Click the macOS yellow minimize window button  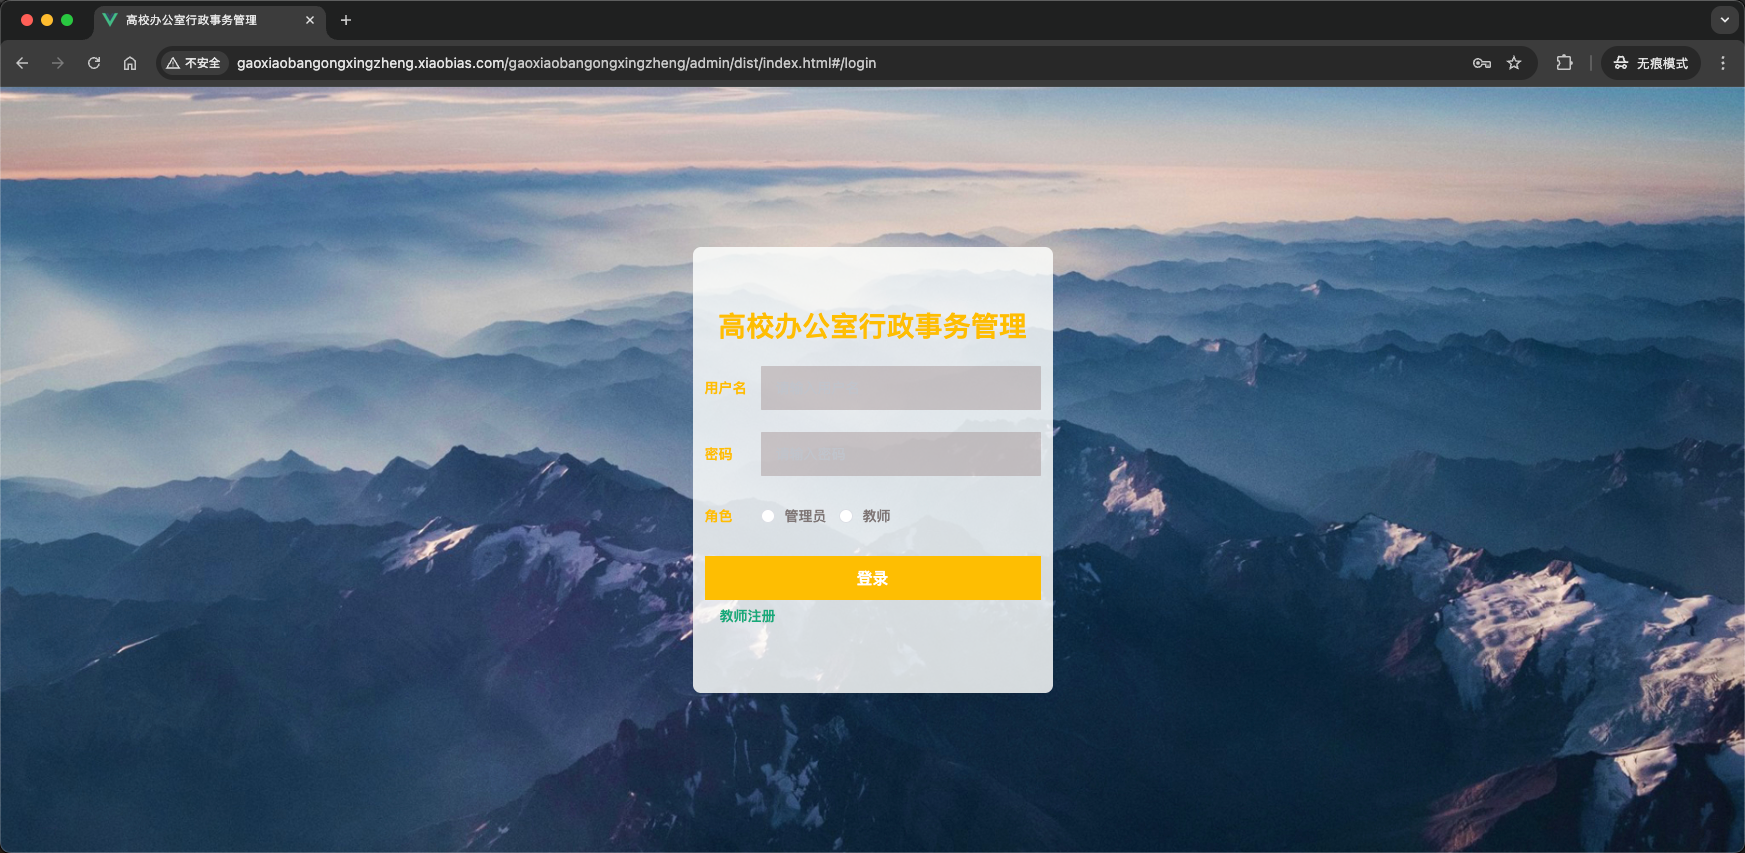(47, 20)
